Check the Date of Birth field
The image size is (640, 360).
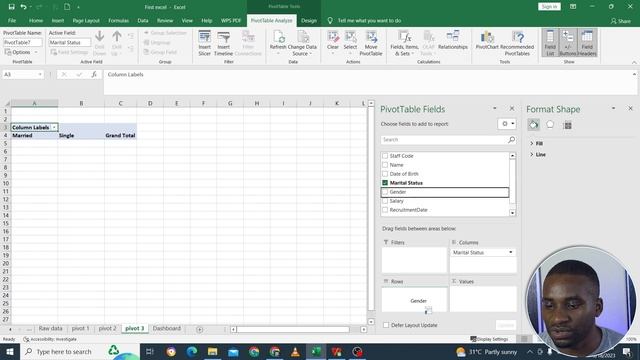[385, 174]
